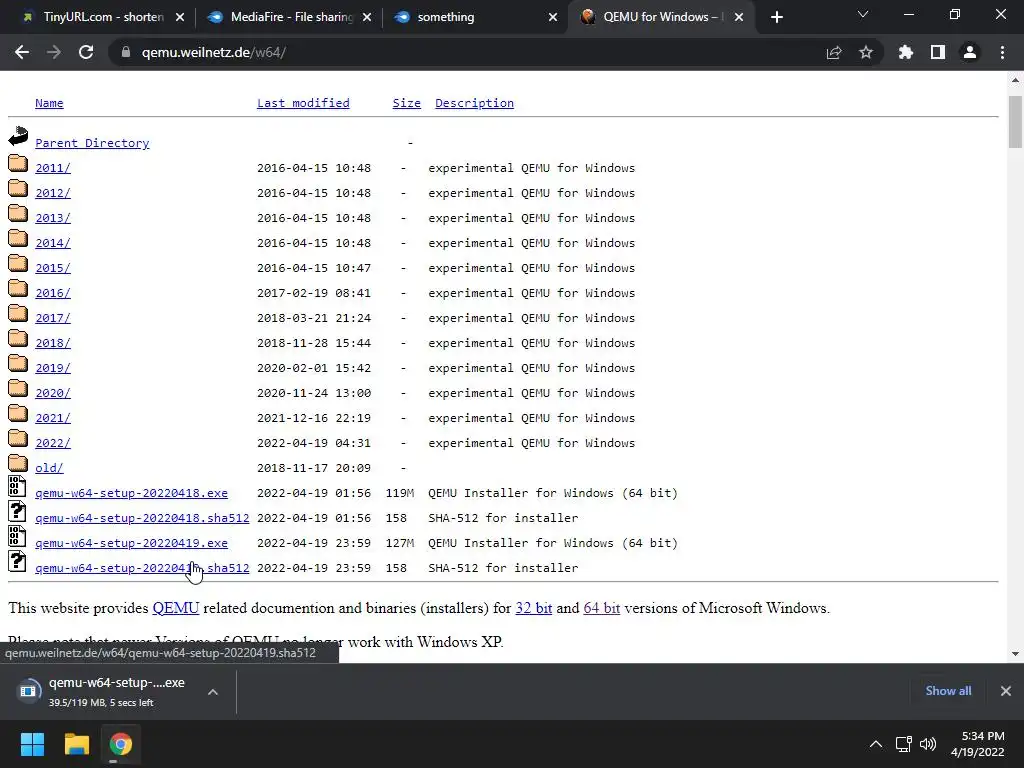Click the folder icon beside 2022/
The height and width of the screenshot is (768, 1024).
(x=18, y=438)
